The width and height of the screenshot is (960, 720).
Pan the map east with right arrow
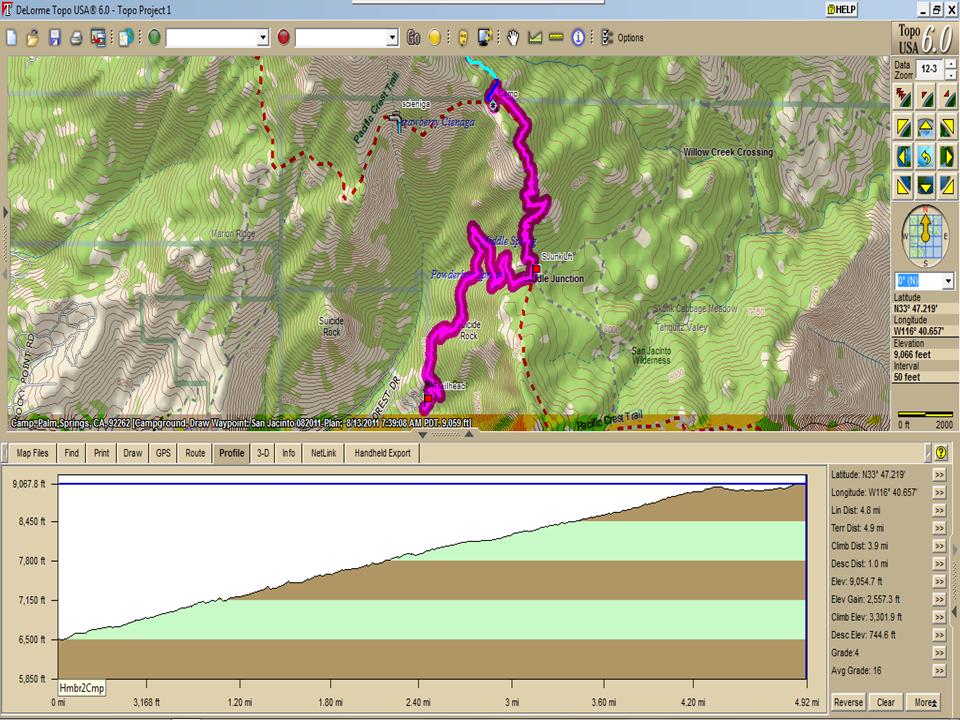947,156
